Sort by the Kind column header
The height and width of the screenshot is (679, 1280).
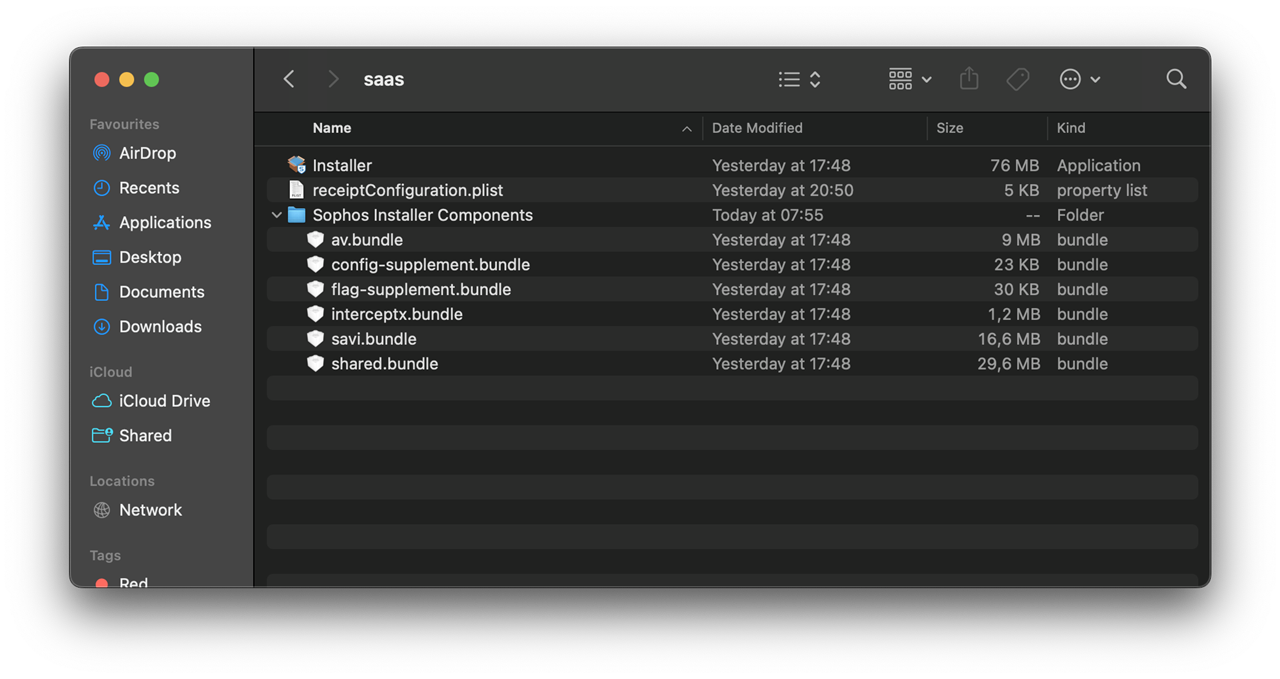(1071, 128)
